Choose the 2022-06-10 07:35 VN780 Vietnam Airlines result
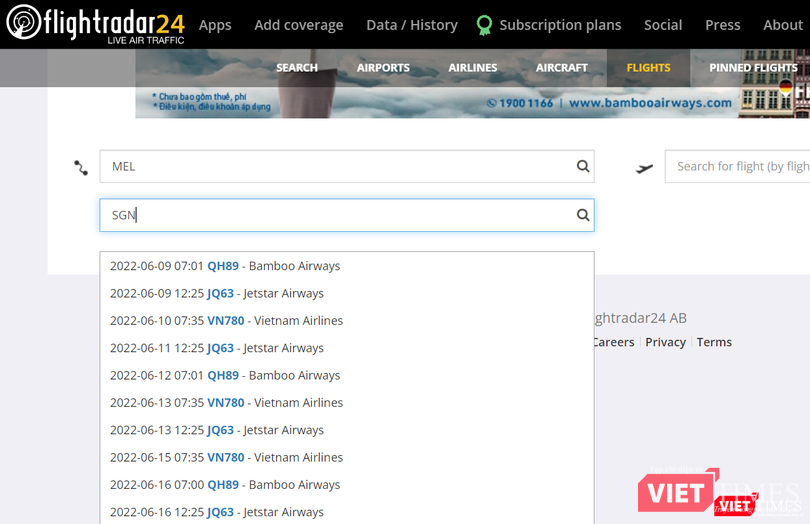The height and width of the screenshot is (524, 810). pyautogui.click(x=226, y=321)
